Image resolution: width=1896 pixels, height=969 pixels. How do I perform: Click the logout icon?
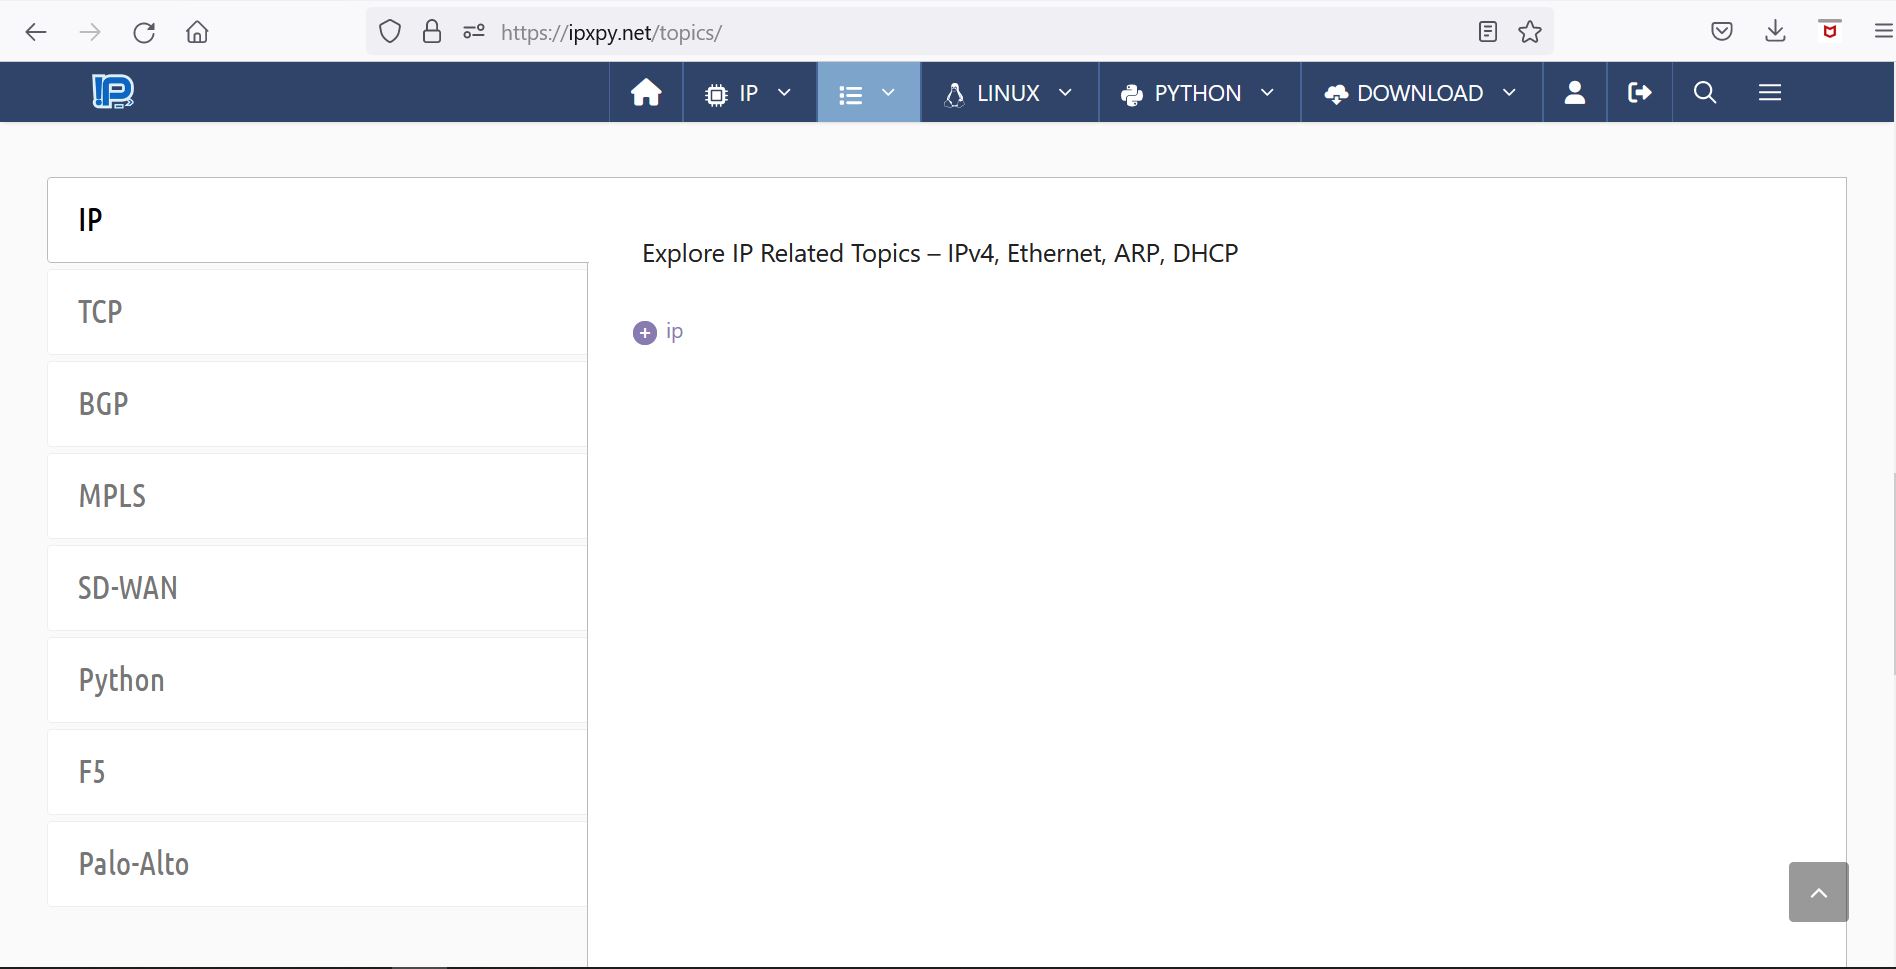coord(1640,92)
